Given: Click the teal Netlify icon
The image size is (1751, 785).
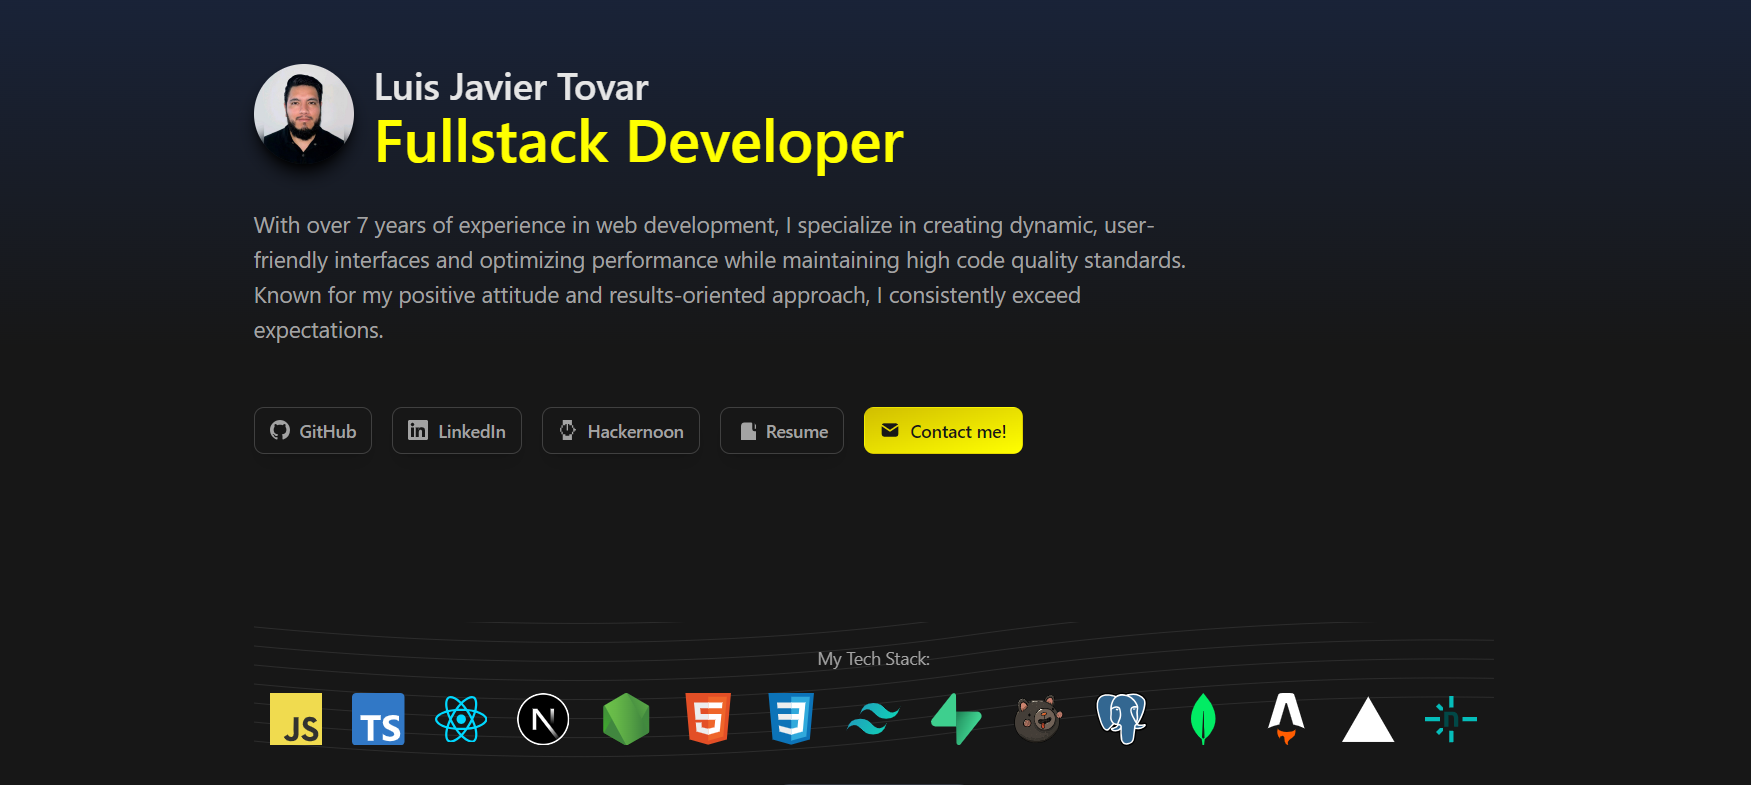Looking at the screenshot, I should pyautogui.click(x=1451, y=719).
